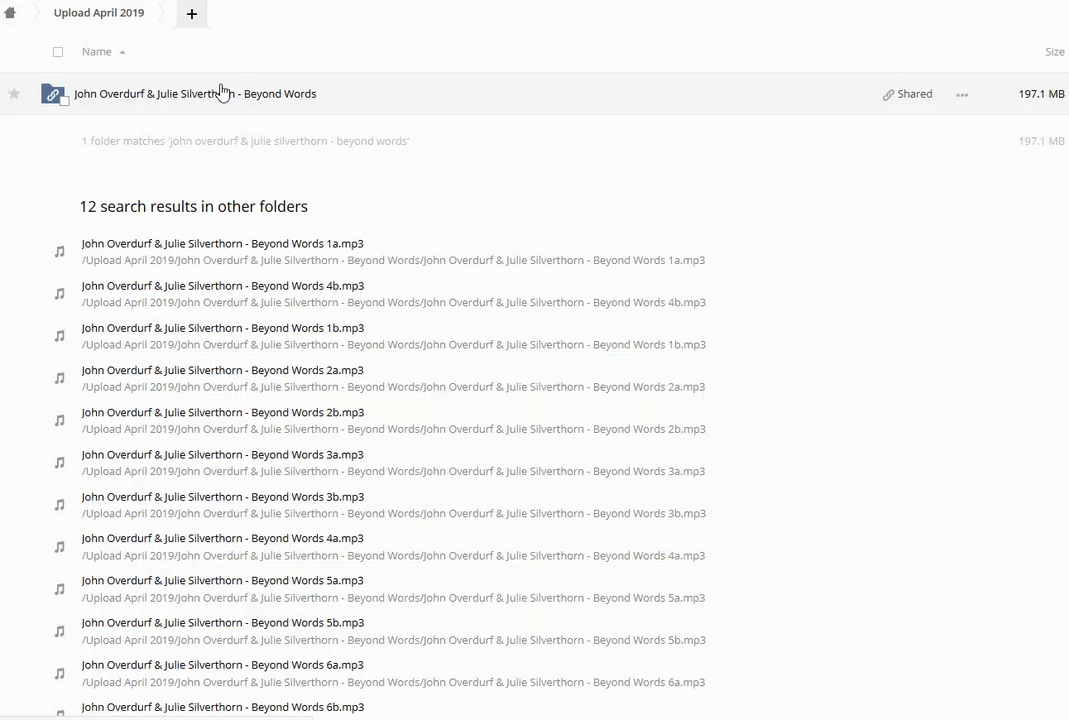Favorite the Beyond Words folder star
This screenshot has height=720, width=1069.
(14, 94)
